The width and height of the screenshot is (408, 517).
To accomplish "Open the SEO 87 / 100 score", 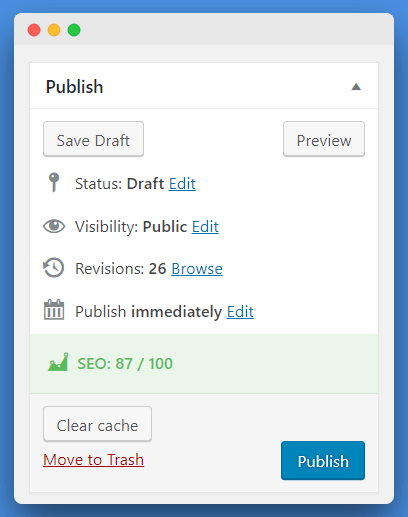I will point(125,363).
